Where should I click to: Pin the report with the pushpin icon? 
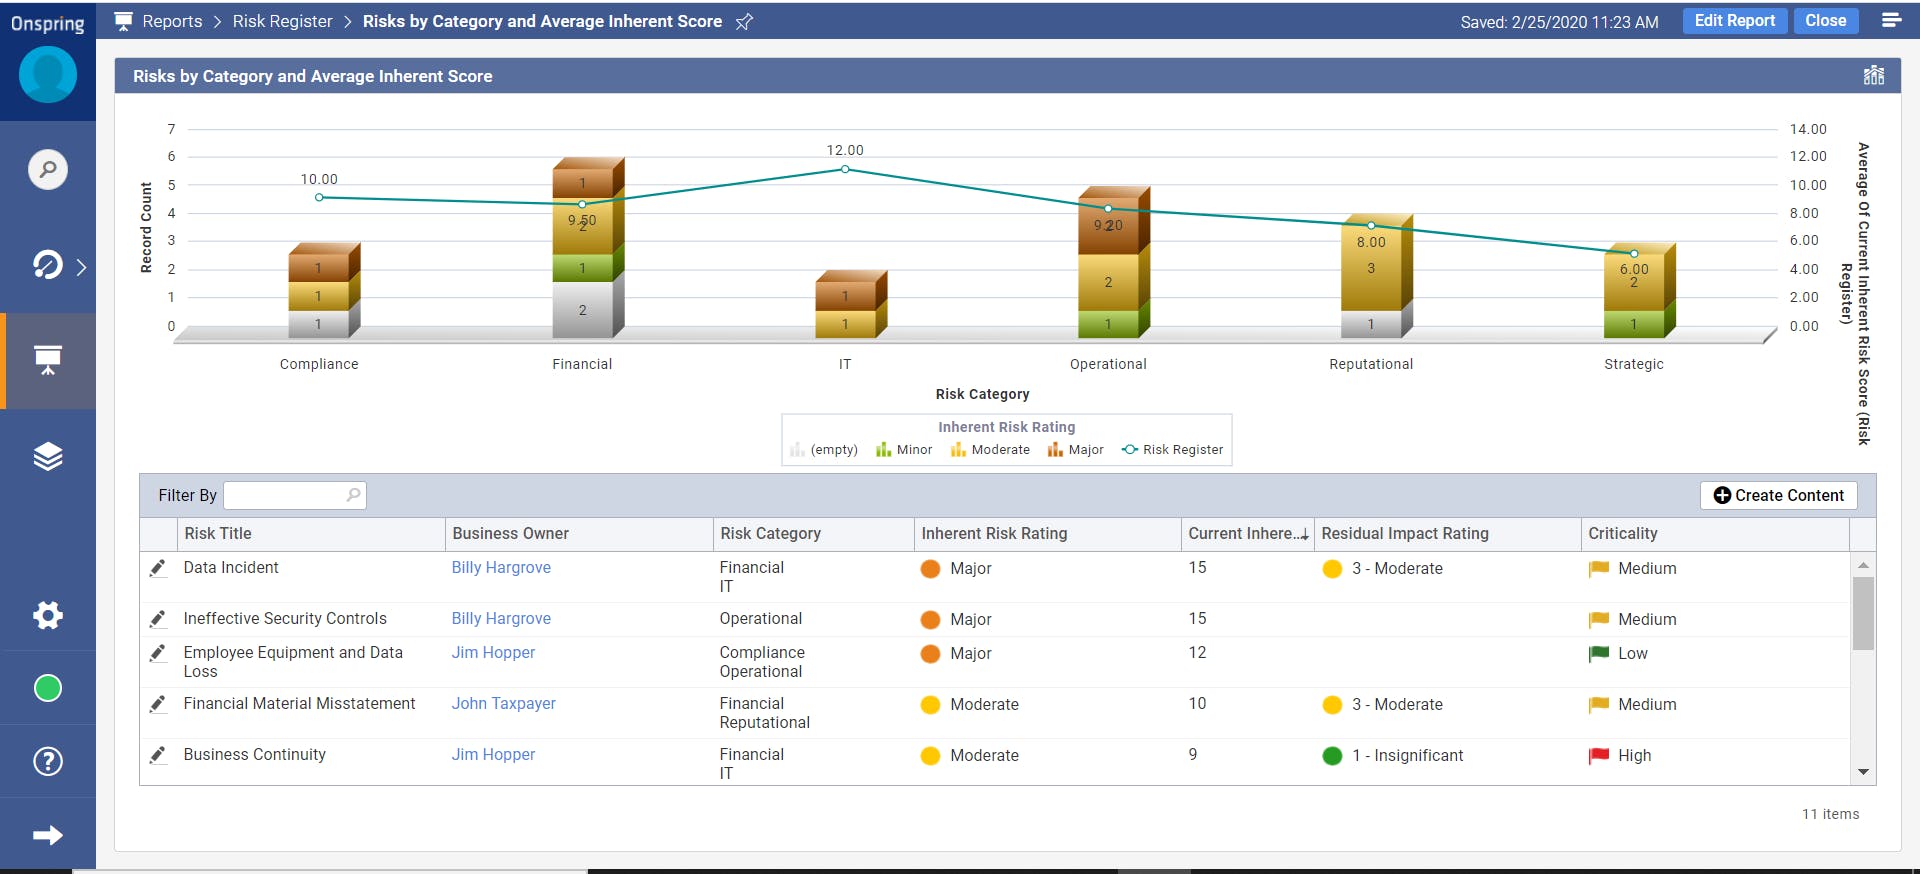click(x=744, y=21)
